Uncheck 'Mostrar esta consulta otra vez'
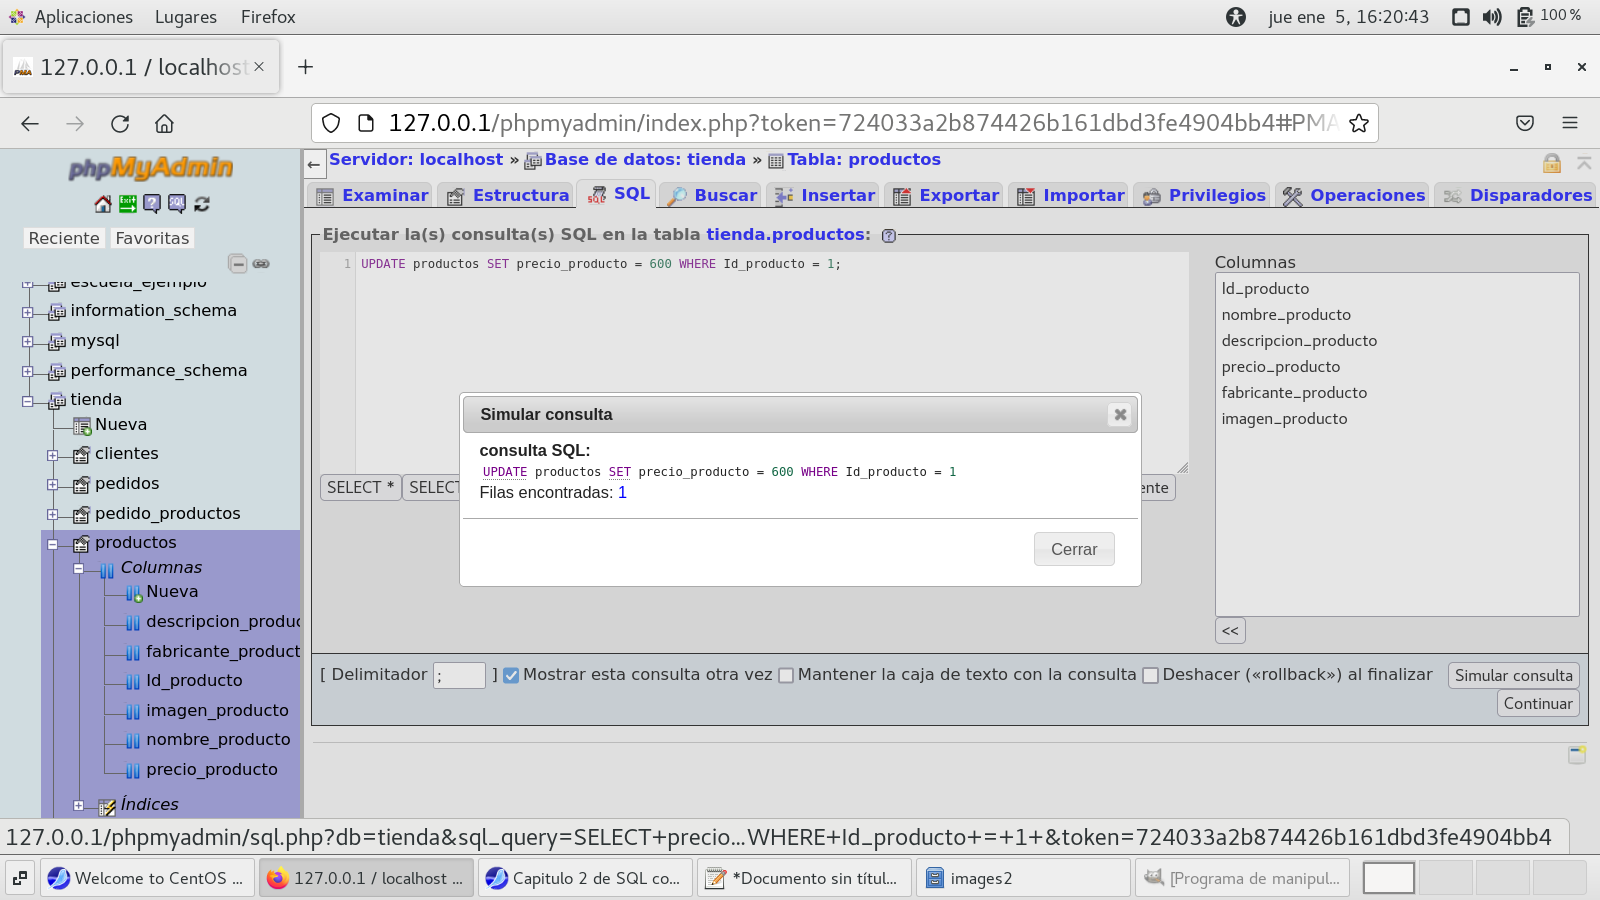This screenshot has height=900, width=1600. (511, 676)
